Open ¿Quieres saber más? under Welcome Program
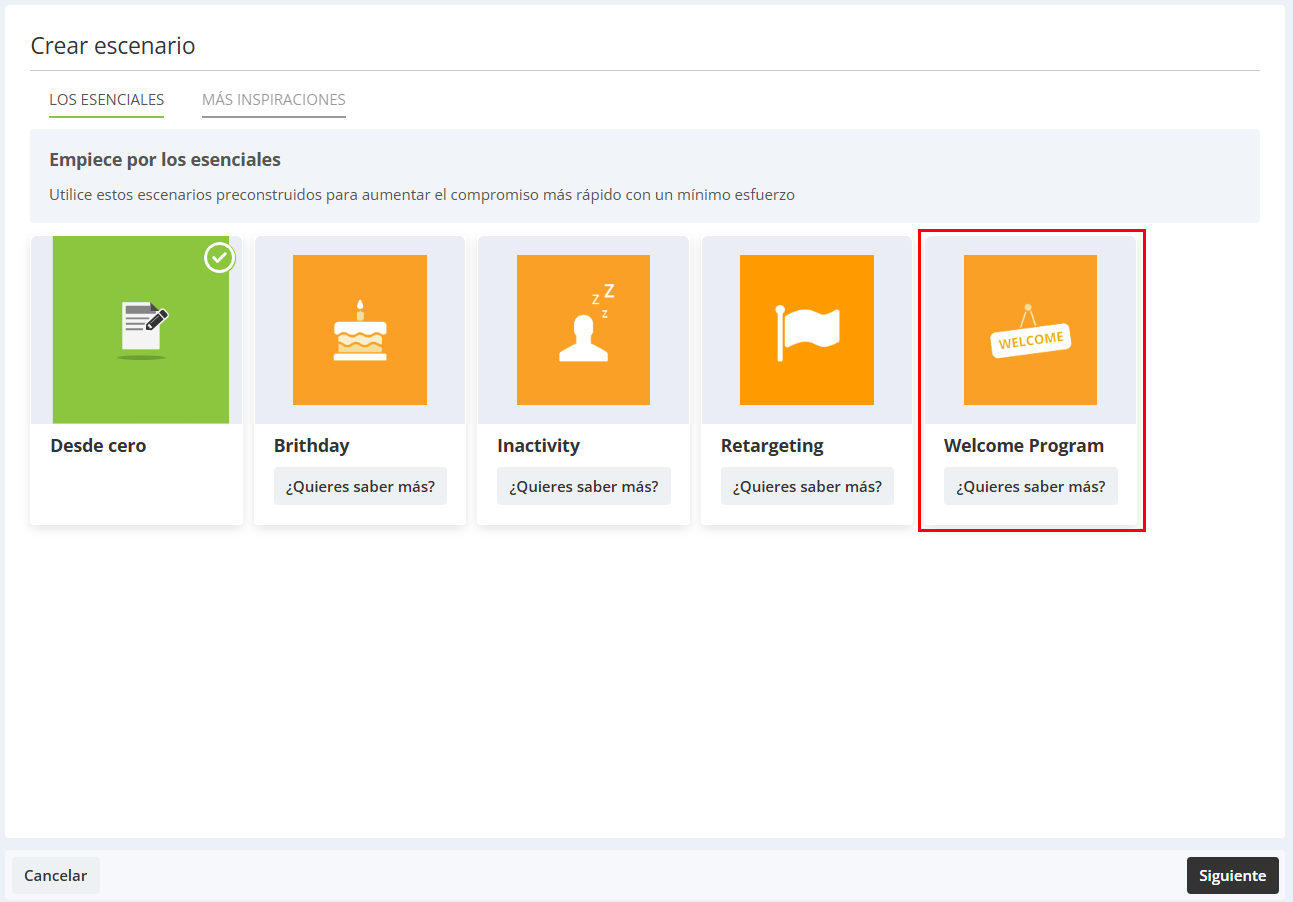Image resolution: width=1293 pixels, height=902 pixels. (1031, 487)
